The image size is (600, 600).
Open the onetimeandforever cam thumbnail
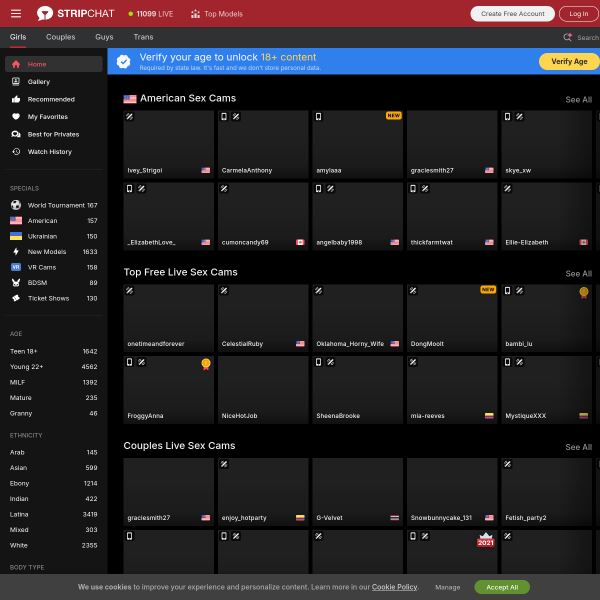click(169, 318)
